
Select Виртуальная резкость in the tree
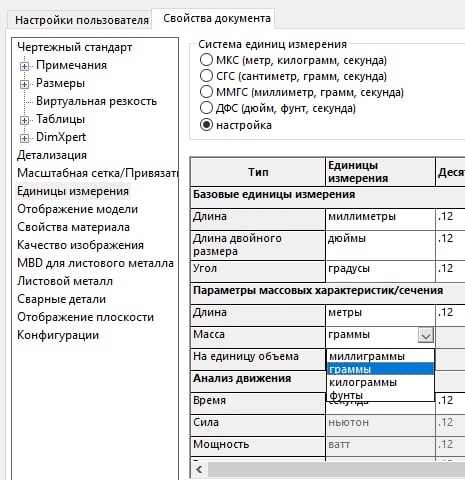pyautogui.click(x=96, y=101)
